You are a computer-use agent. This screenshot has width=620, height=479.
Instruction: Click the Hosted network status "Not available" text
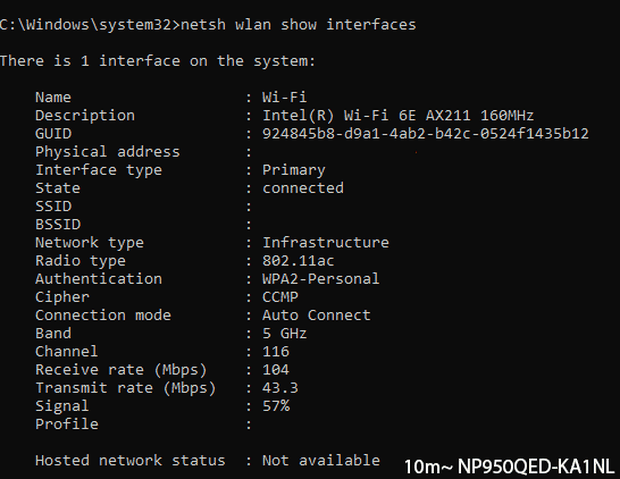pyautogui.click(x=320, y=460)
